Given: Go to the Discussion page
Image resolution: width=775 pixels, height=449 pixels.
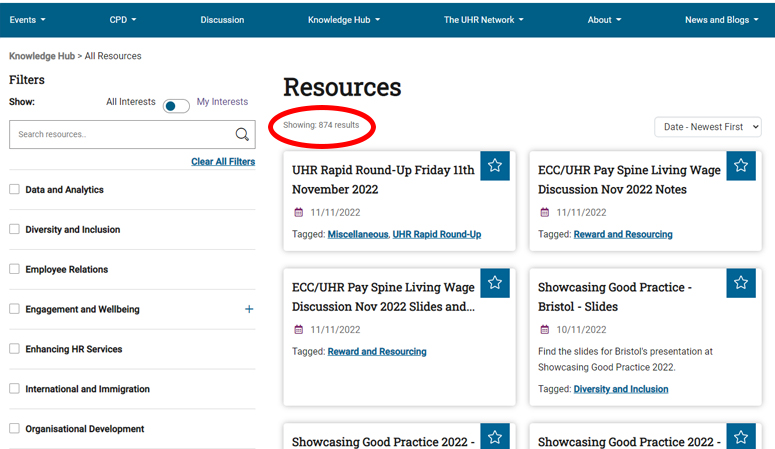Looking at the screenshot, I should [222, 20].
